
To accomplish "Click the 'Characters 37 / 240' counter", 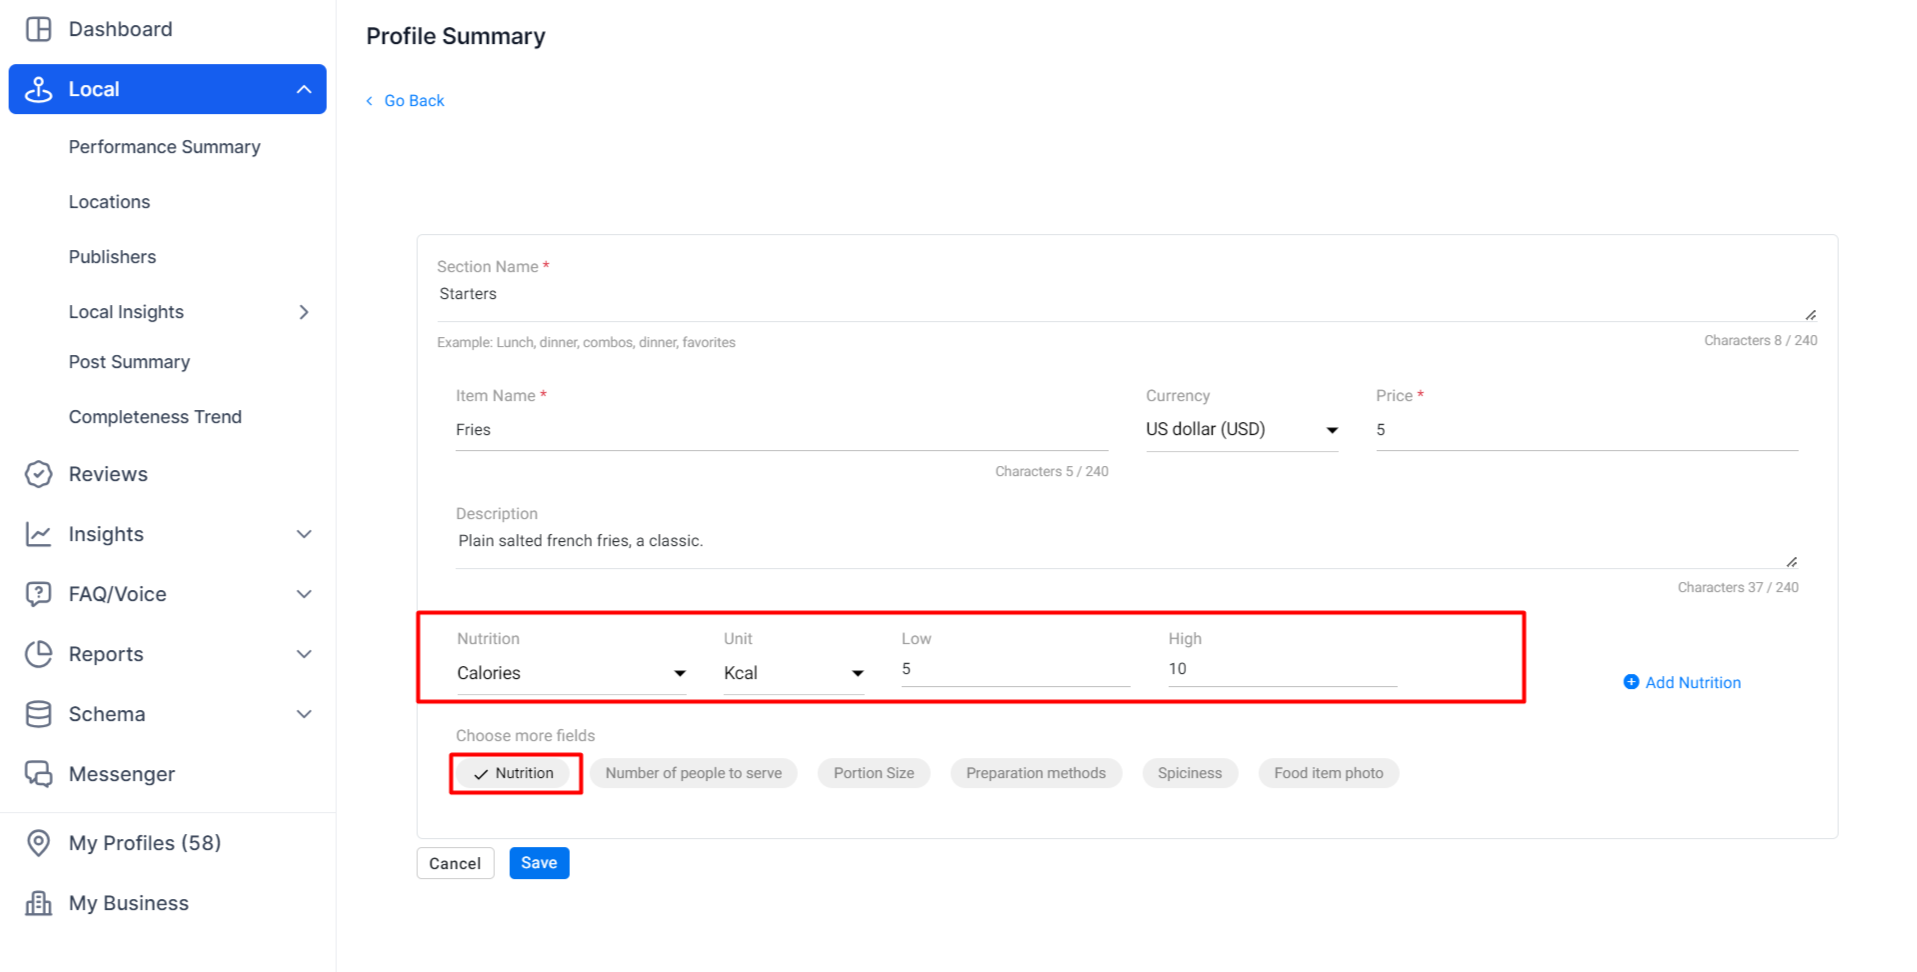I will 1738,588.
